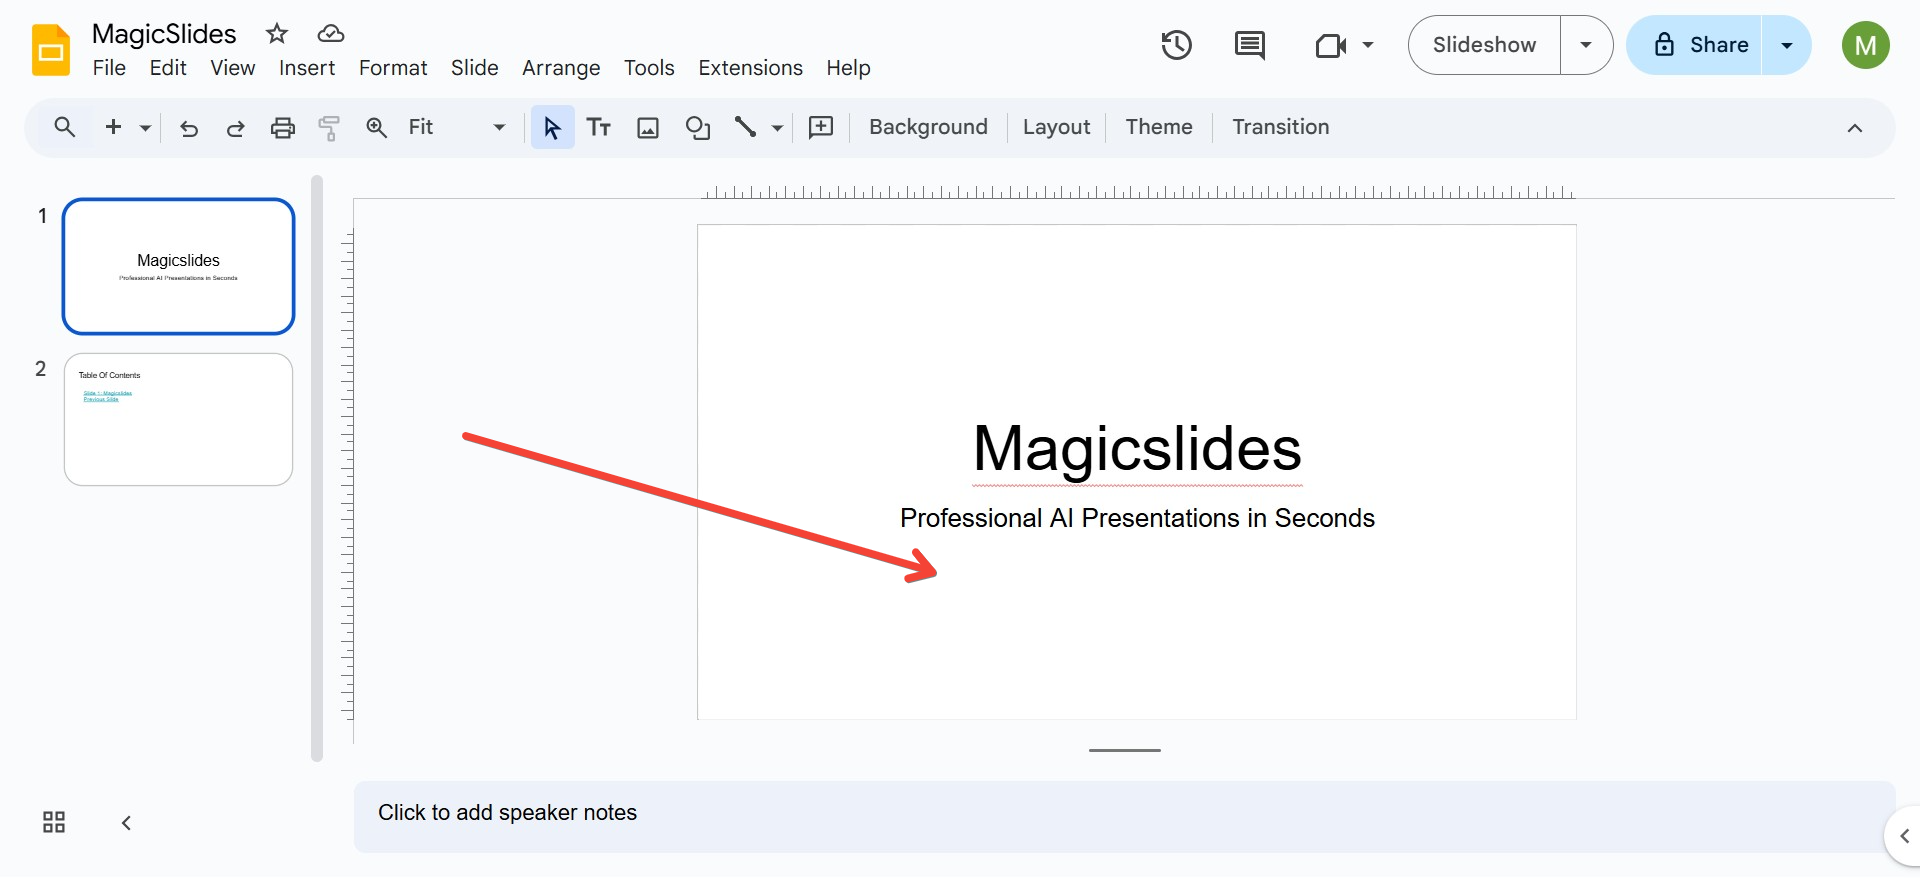
Task: Click the zoom magnifier tool
Action: tap(377, 127)
